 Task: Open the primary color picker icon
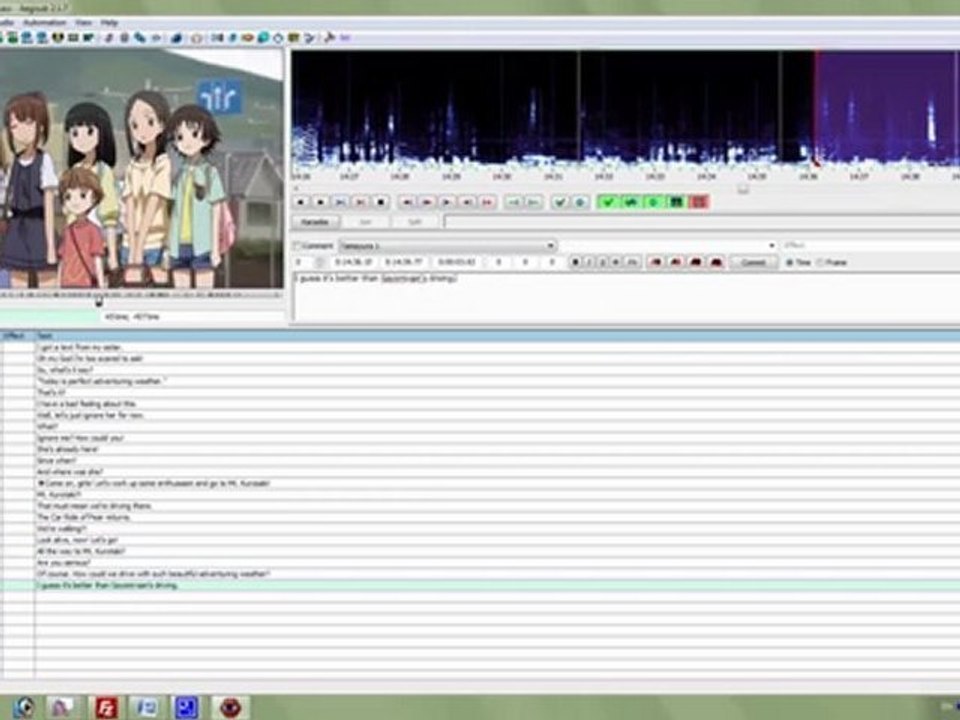coord(656,262)
